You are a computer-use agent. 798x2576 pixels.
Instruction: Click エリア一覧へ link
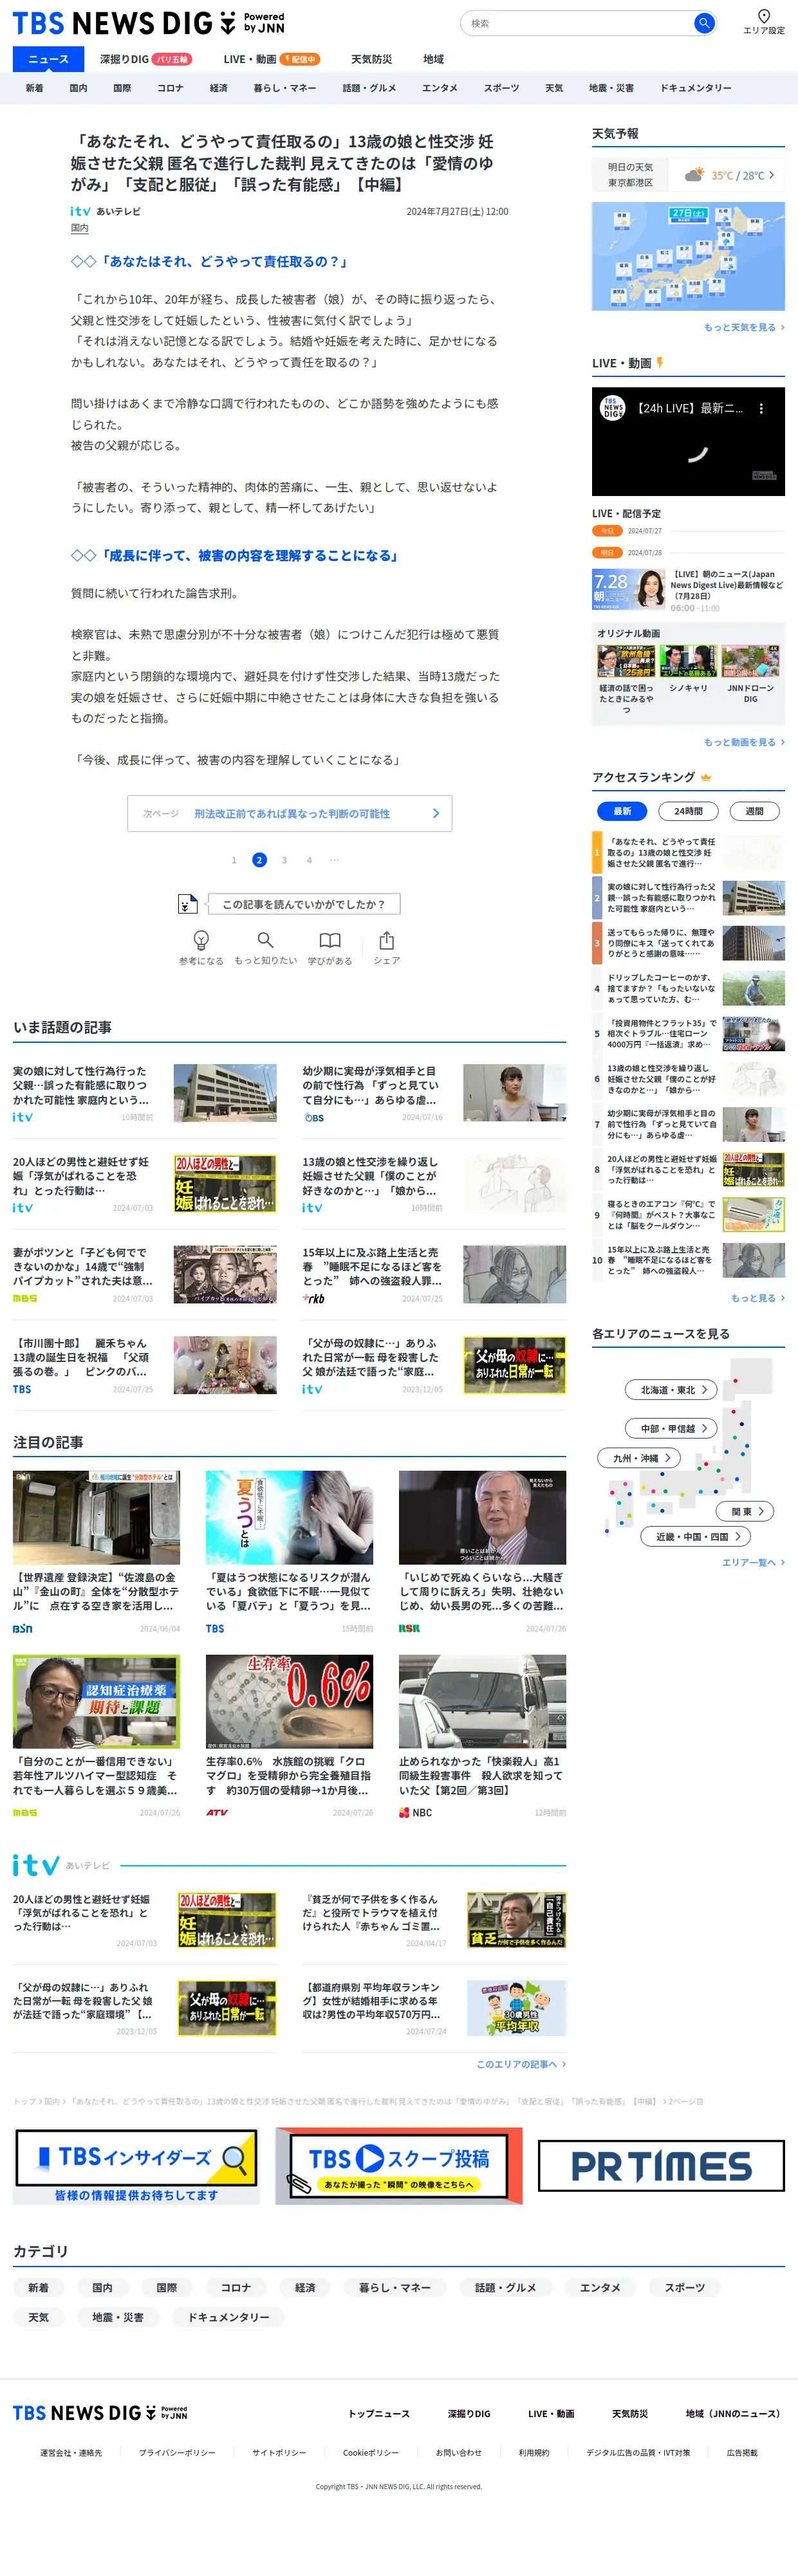[753, 1562]
